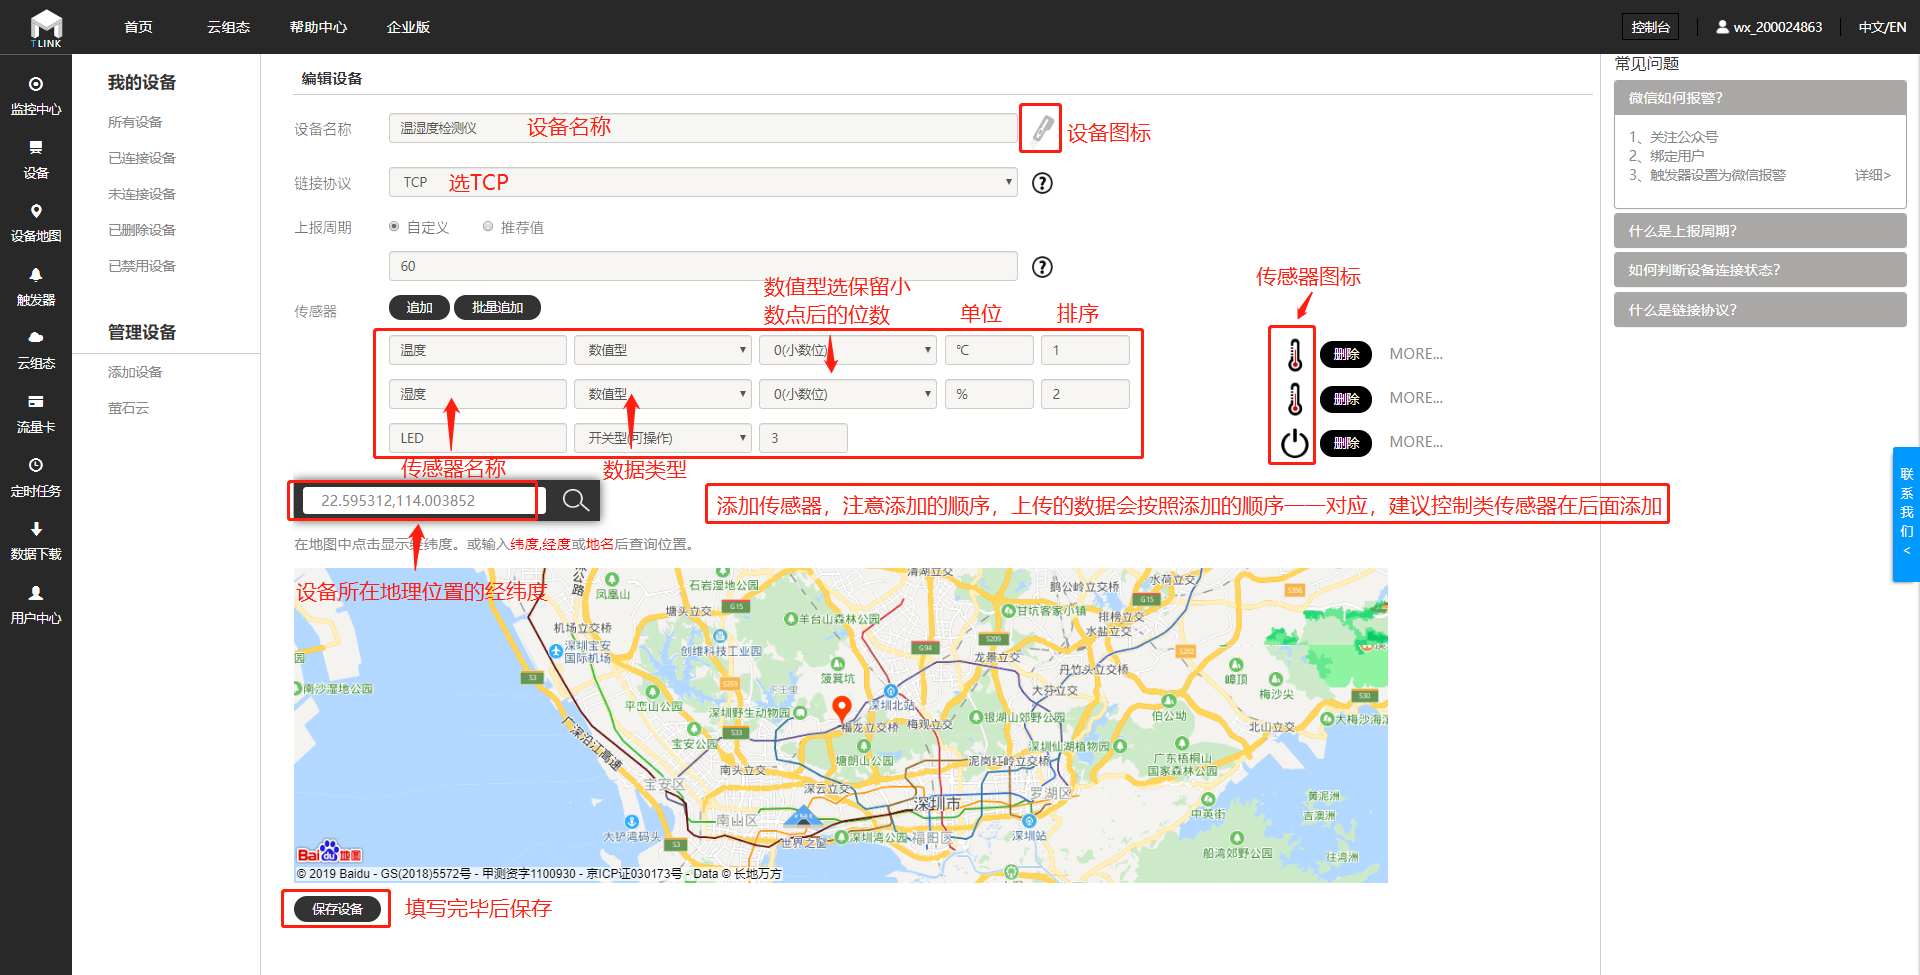
Task: Open the 流量卡 sidebar icon
Action: pos(36,402)
